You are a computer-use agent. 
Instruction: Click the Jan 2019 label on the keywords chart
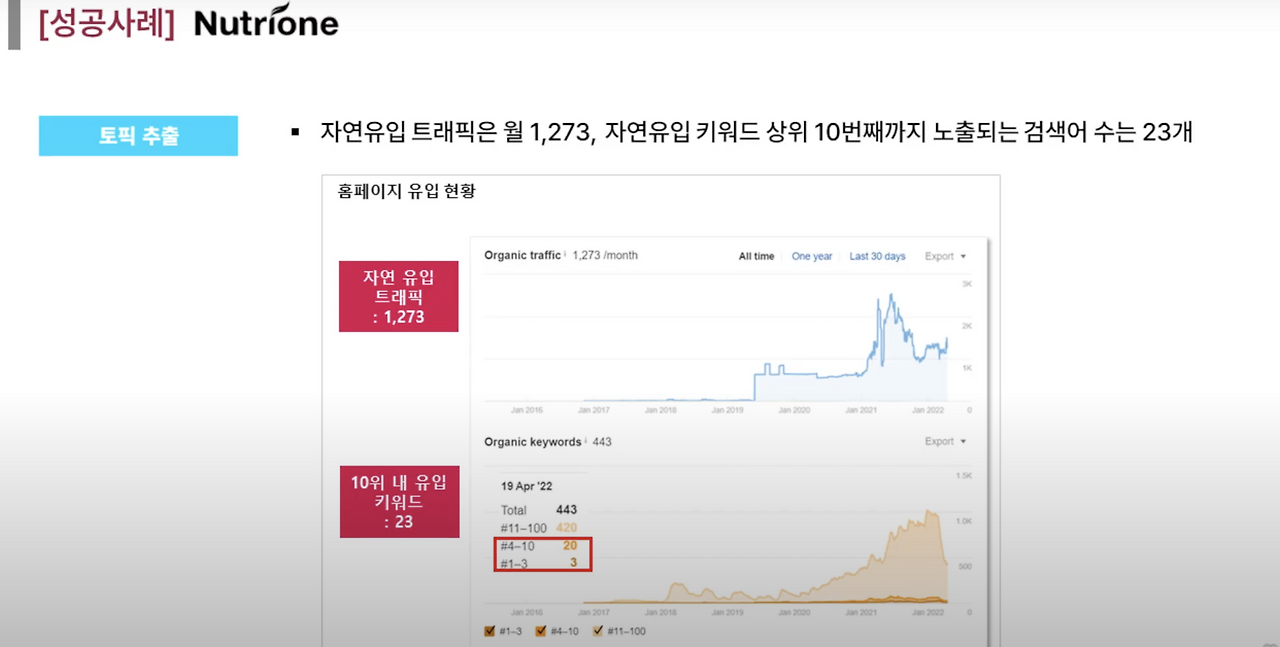pyautogui.click(x=727, y=612)
